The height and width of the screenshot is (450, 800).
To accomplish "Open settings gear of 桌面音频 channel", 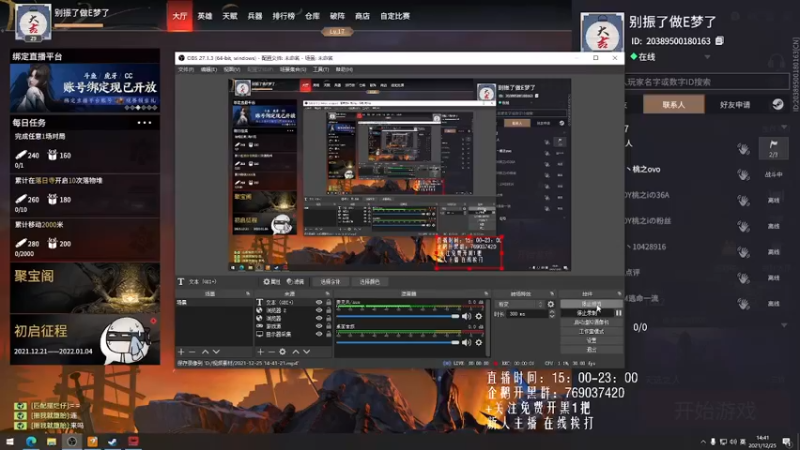I will 479,342.
